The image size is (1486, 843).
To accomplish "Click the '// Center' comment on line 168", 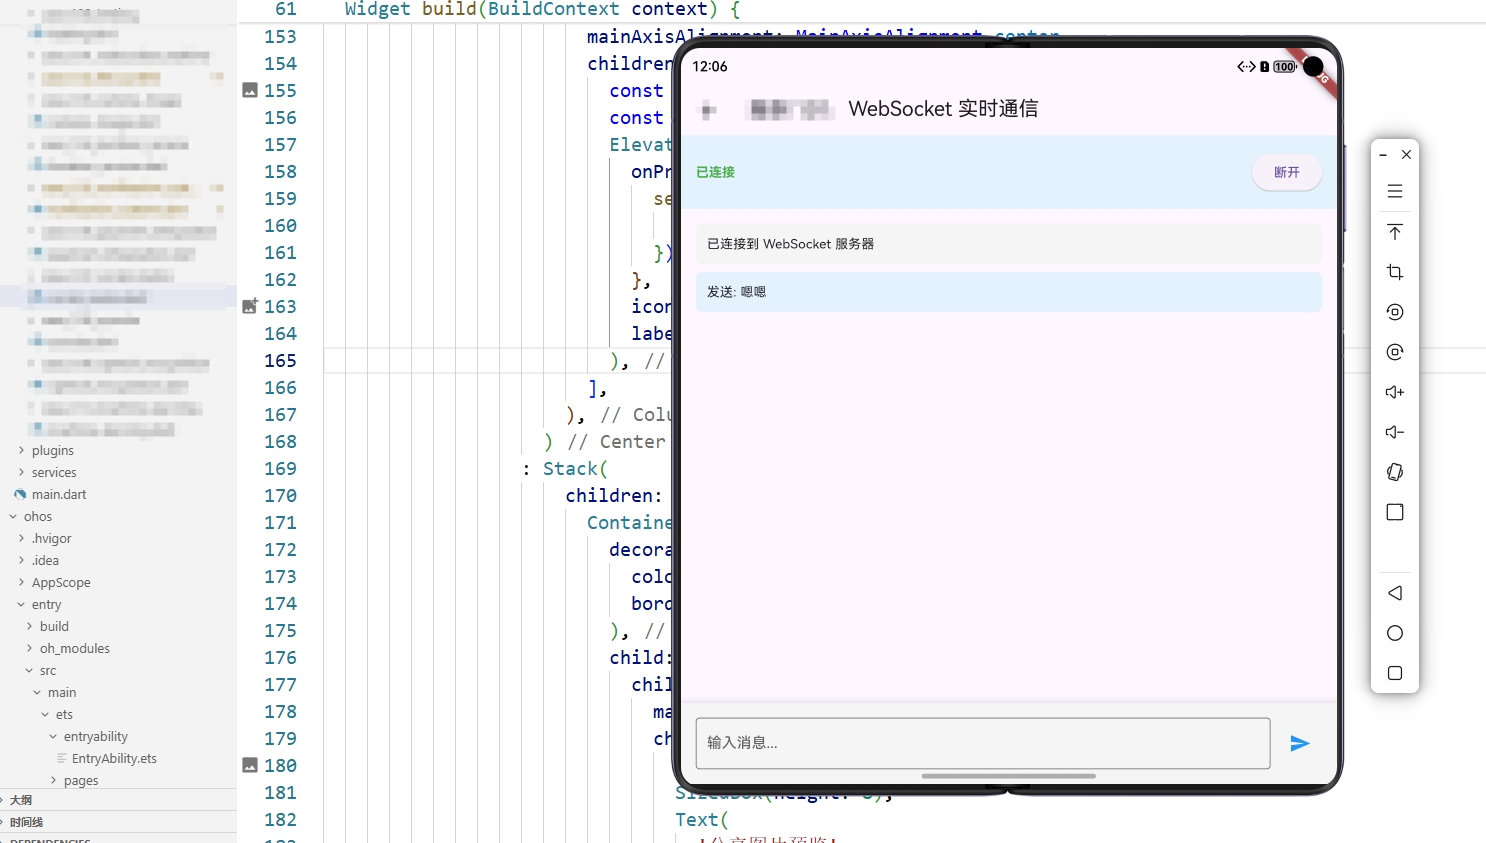I will click(x=616, y=441).
